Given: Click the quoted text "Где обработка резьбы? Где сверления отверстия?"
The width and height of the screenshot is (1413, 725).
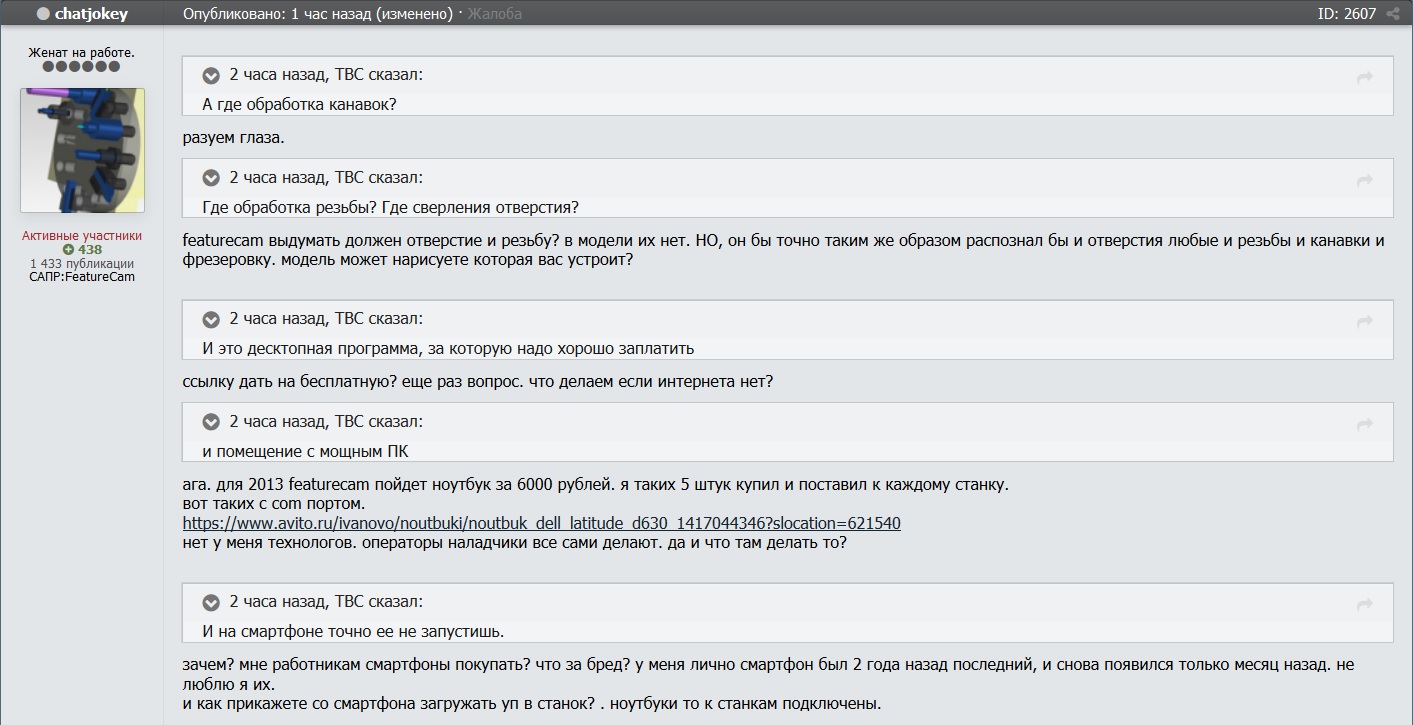Looking at the screenshot, I should (390, 207).
